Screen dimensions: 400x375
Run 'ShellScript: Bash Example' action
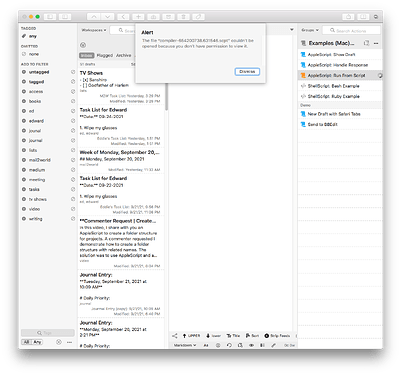click(340, 86)
